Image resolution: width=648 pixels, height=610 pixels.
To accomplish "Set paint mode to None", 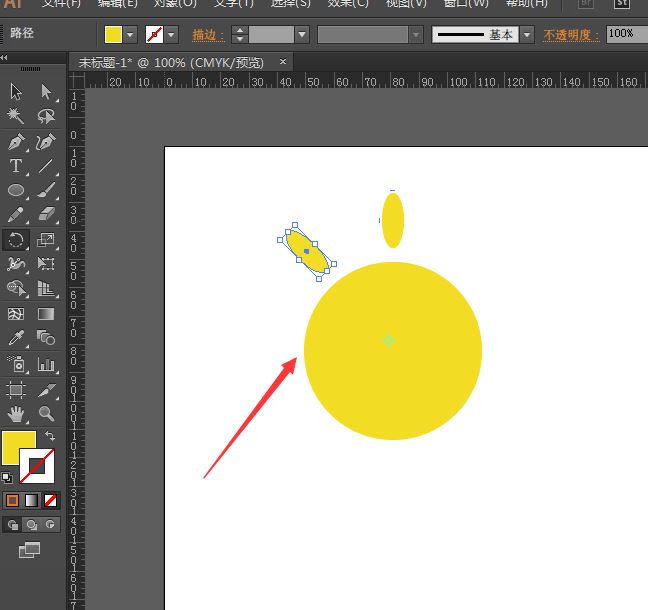I will click(x=51, y=500).
